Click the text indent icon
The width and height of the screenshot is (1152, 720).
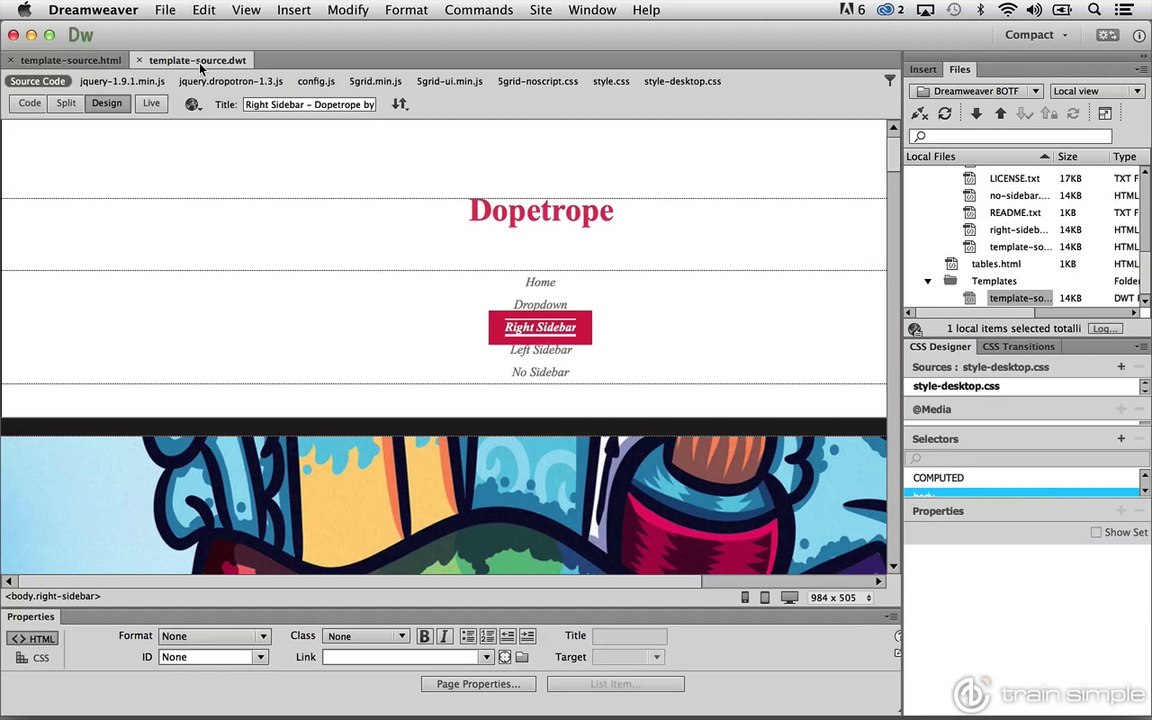(x=528, y=636)
